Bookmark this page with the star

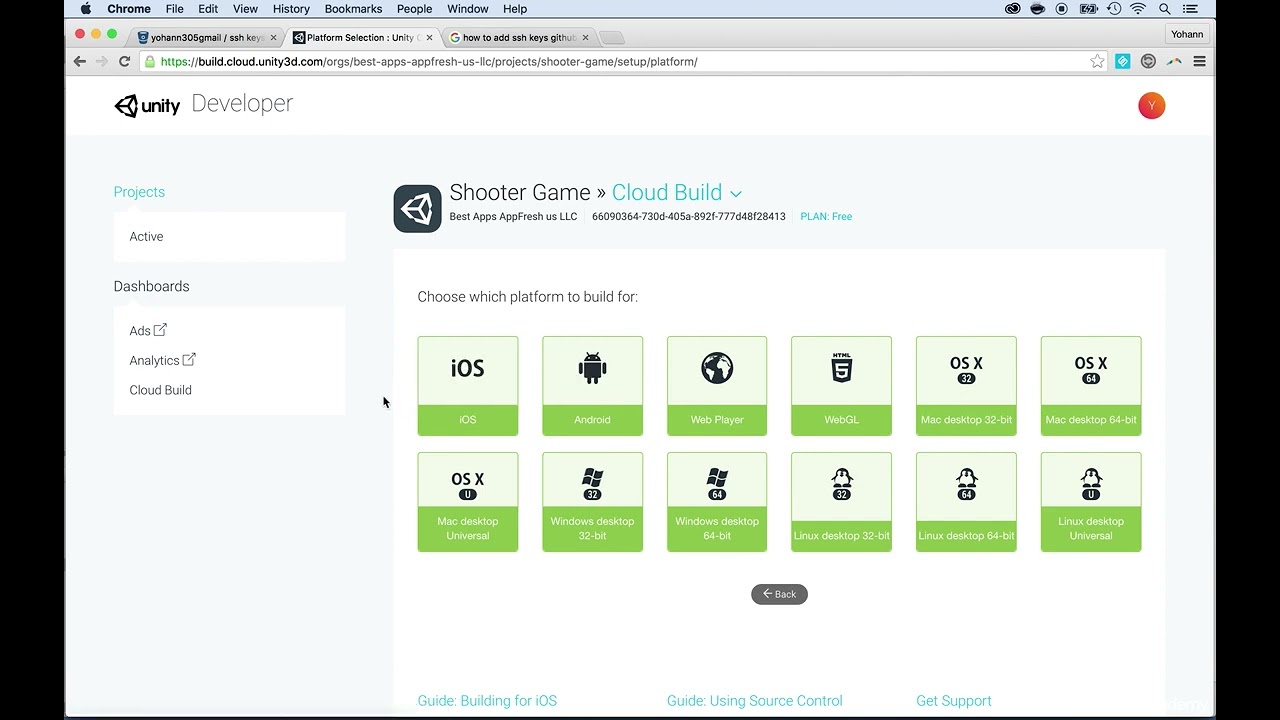(x=1097, y=61)
